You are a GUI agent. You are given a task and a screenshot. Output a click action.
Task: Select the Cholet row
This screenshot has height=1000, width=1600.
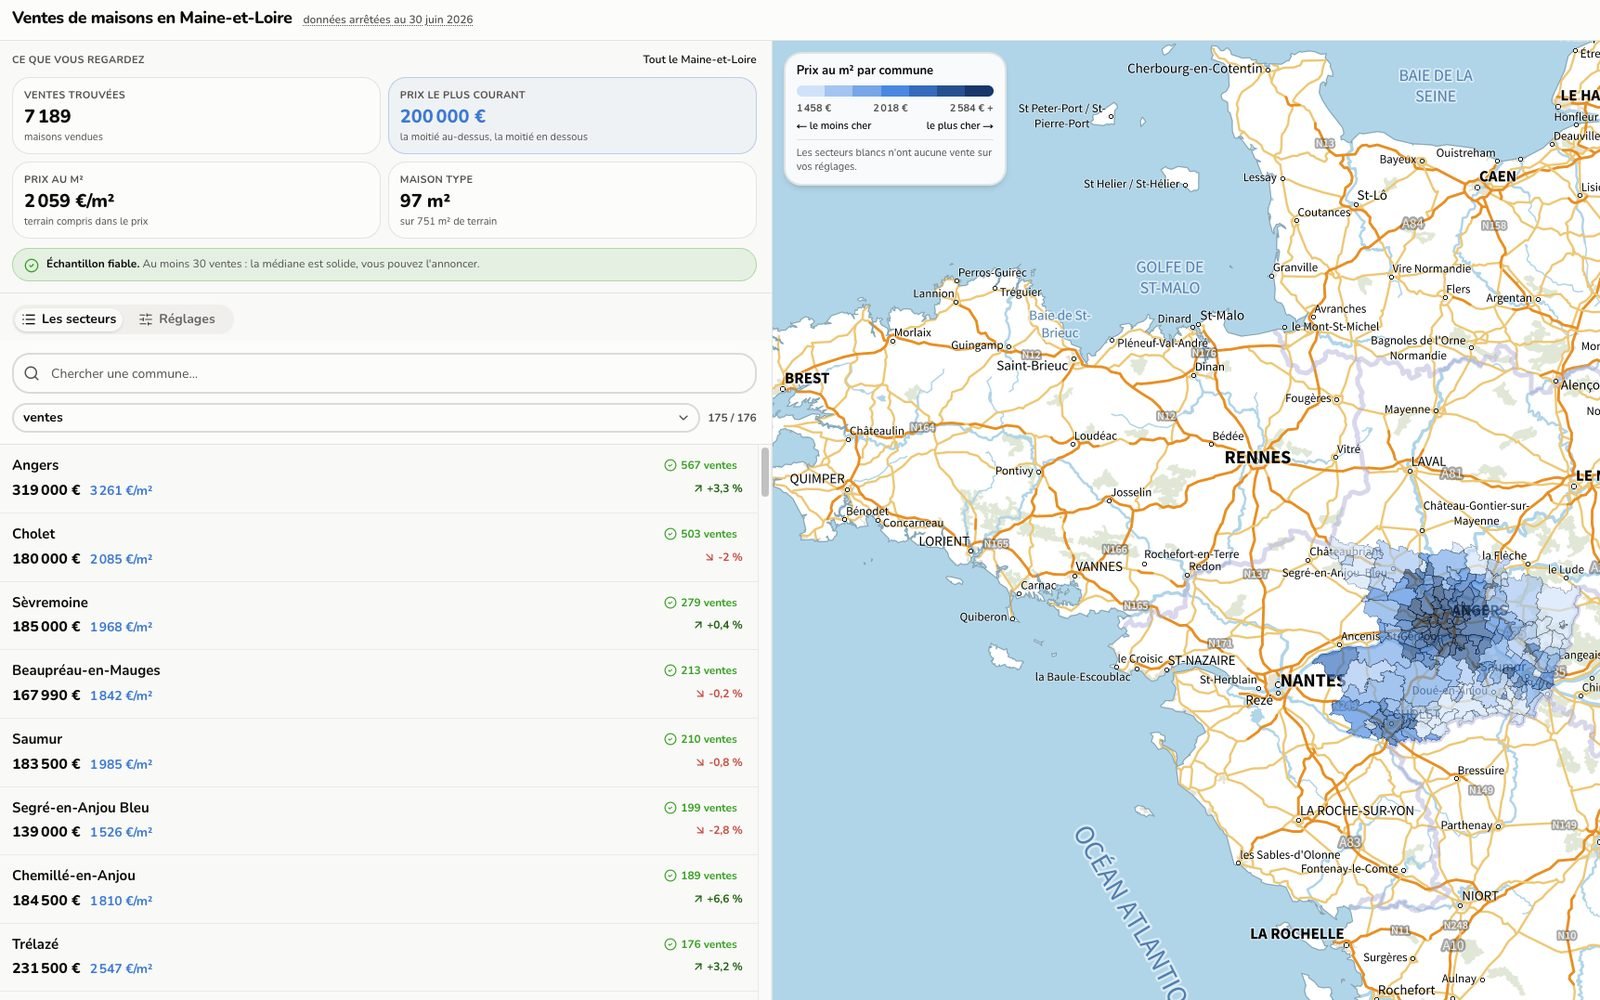(x=379, y=547)
